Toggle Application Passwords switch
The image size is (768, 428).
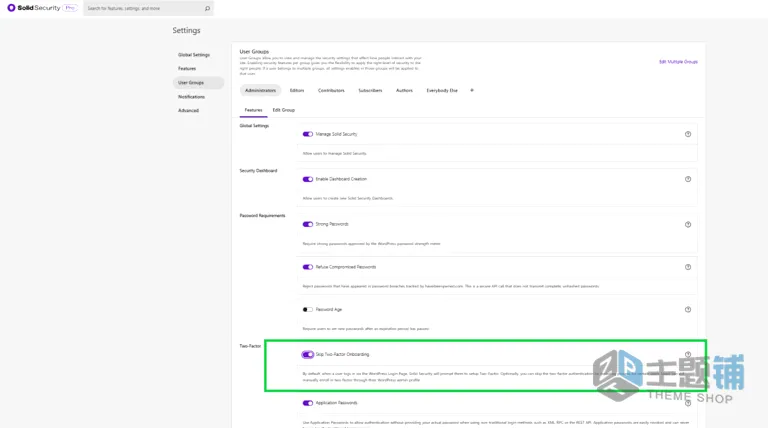point(308,403)
